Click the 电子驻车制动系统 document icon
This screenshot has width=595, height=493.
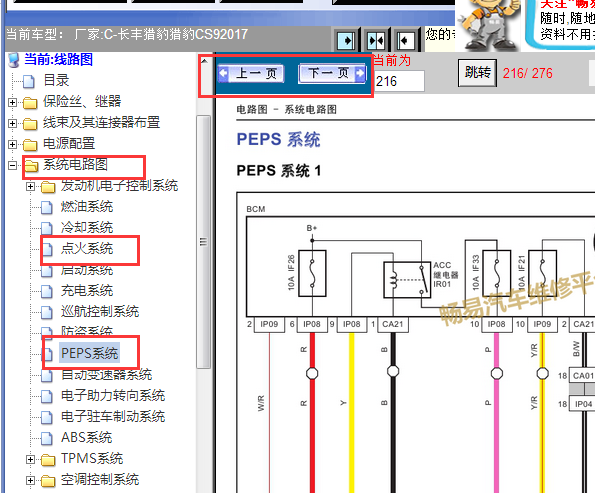pyautogui.click(x=47, y=417)
